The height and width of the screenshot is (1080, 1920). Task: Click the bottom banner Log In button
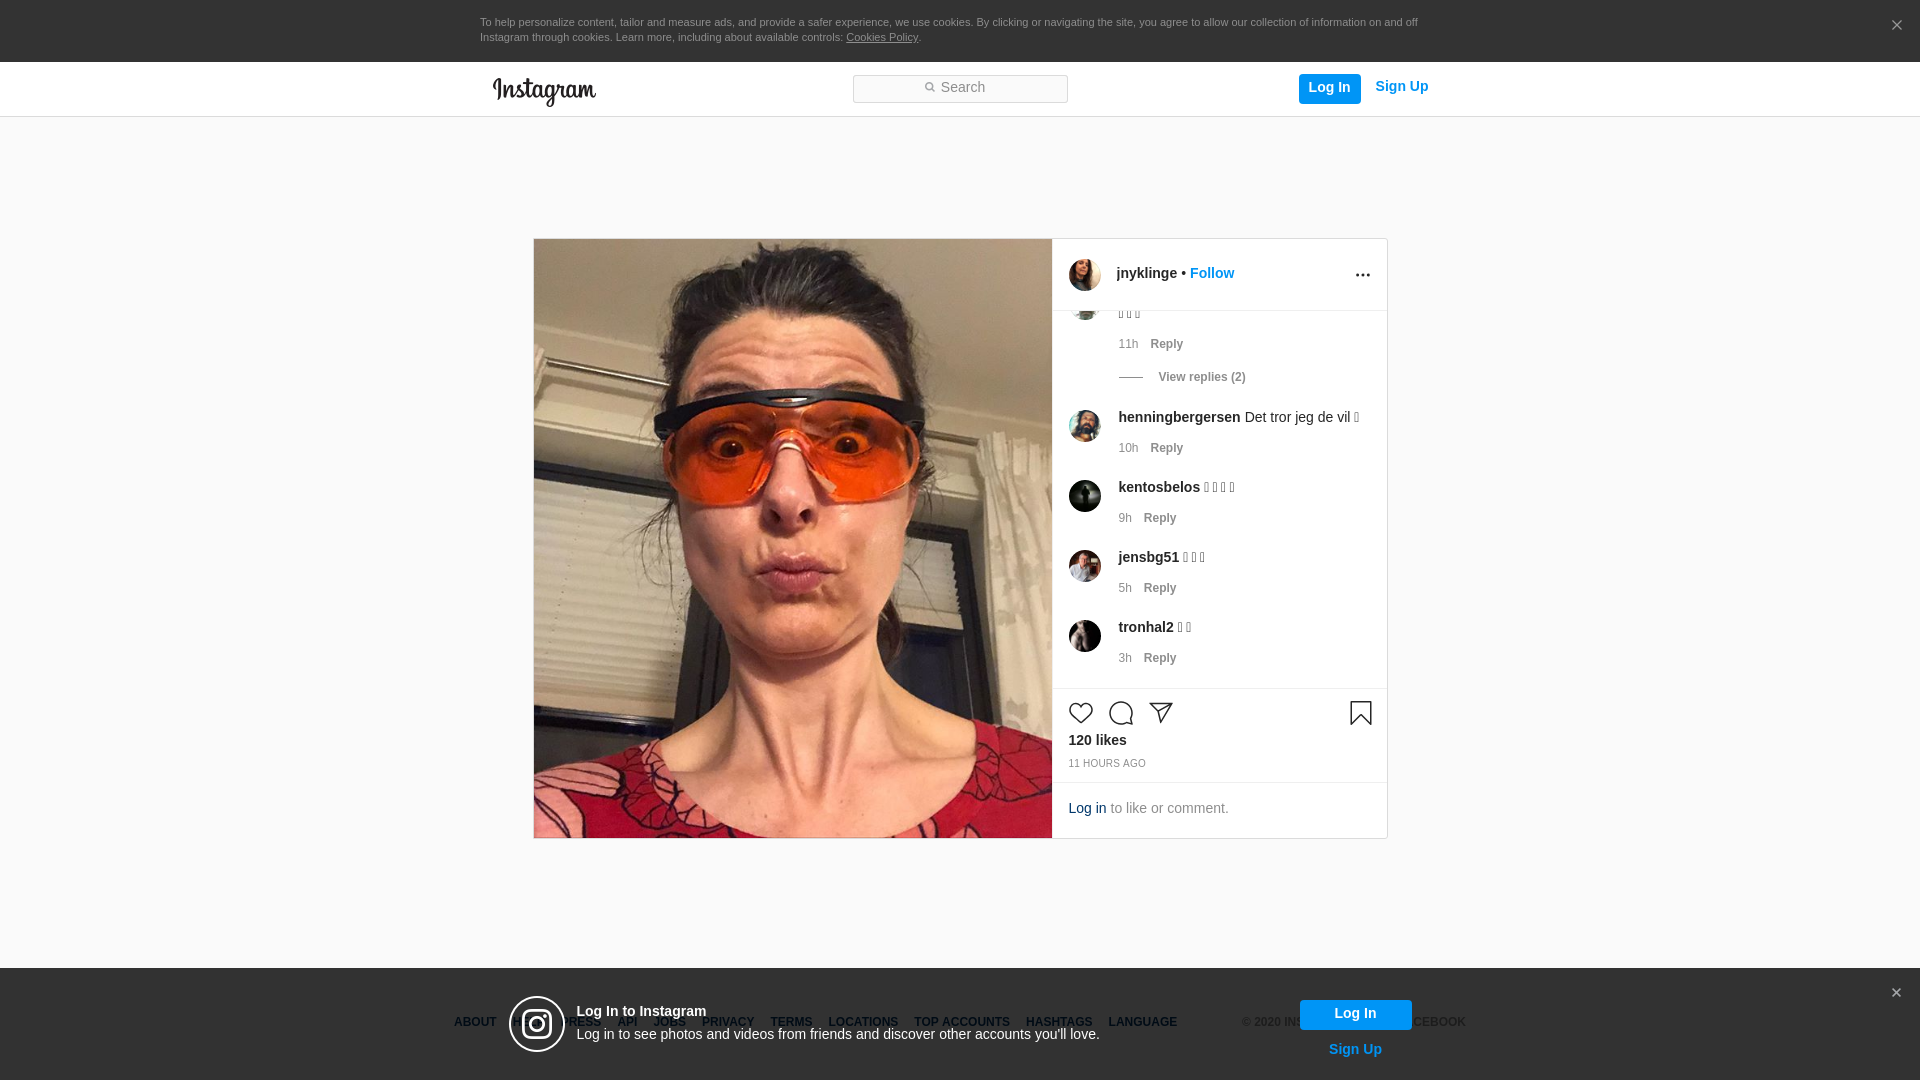click(1356, 1015)
